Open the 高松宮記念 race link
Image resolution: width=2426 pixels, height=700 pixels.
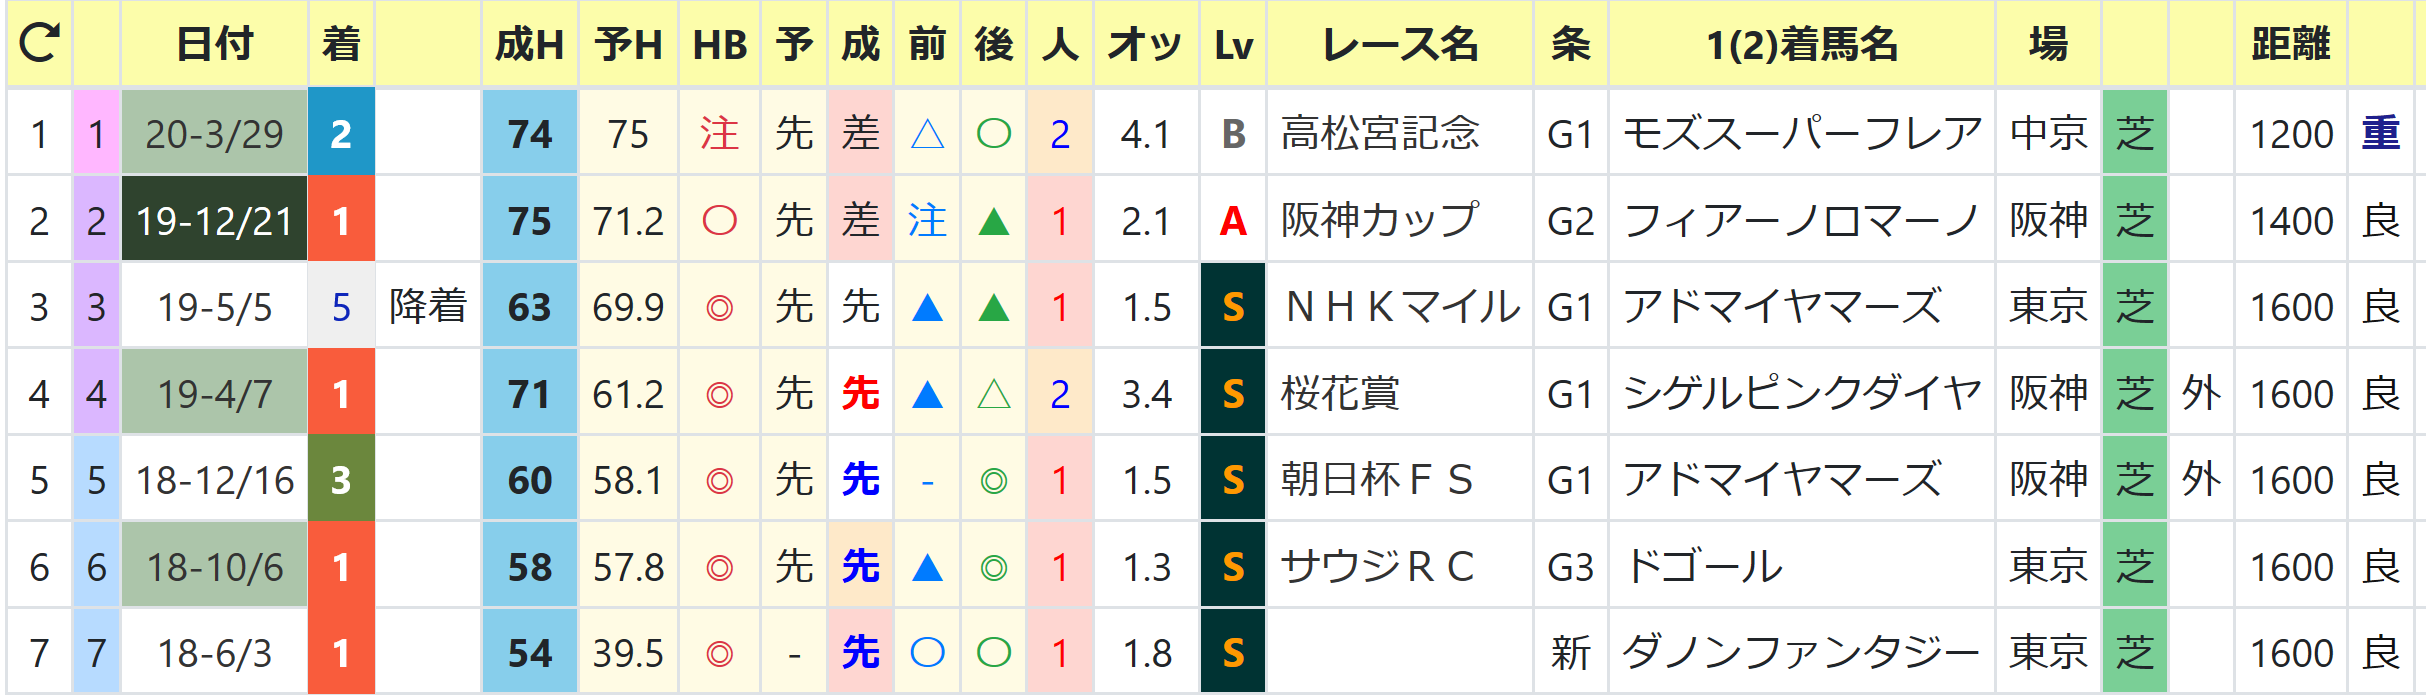pyautogui.click(x=1380, y=133)
